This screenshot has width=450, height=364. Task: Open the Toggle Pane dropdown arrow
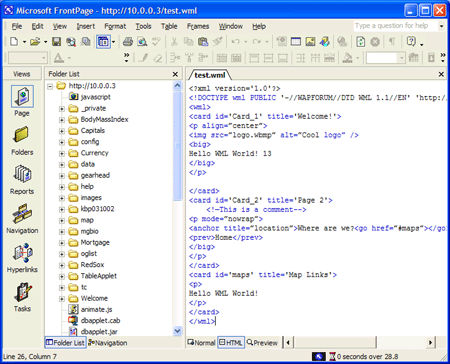point(114,42)
